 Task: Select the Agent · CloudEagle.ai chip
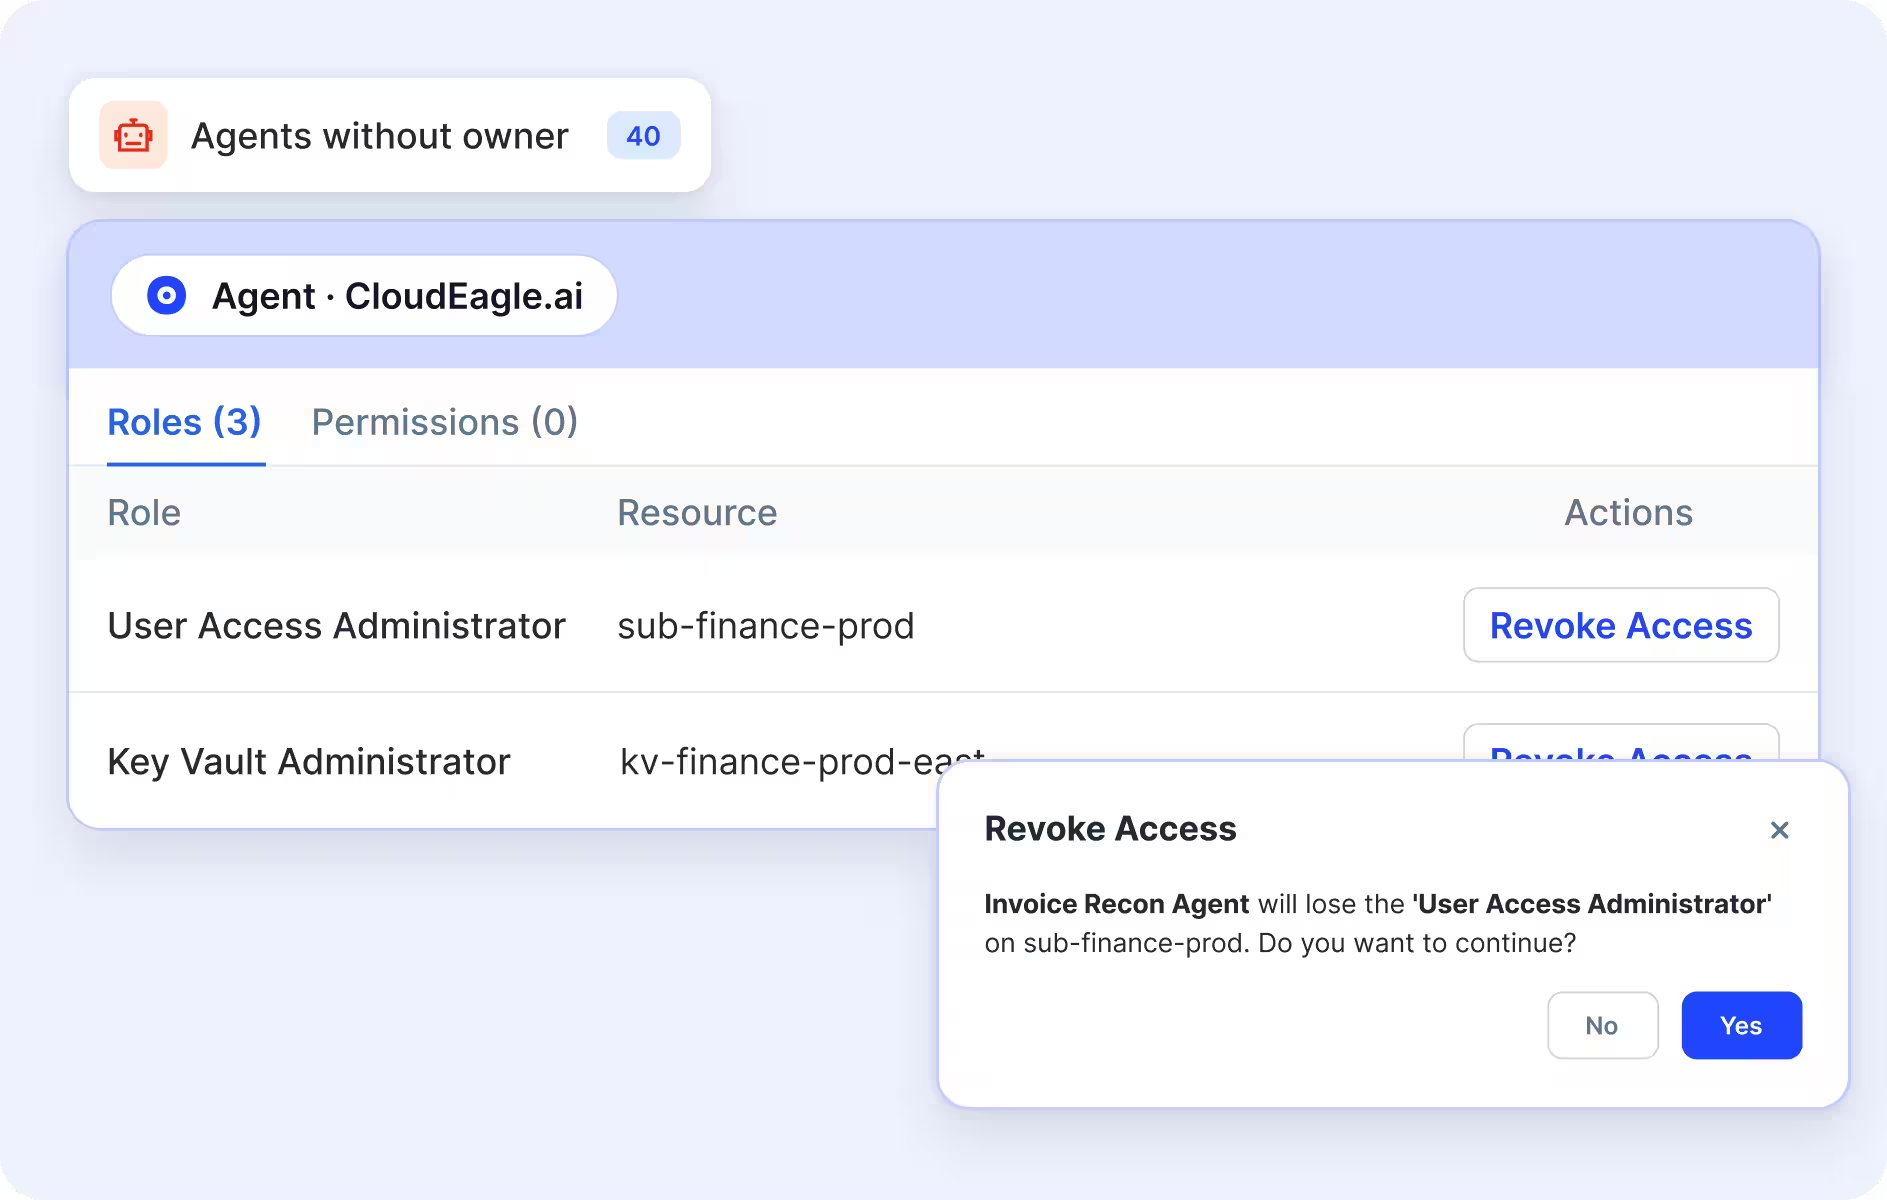click(364, 296)
